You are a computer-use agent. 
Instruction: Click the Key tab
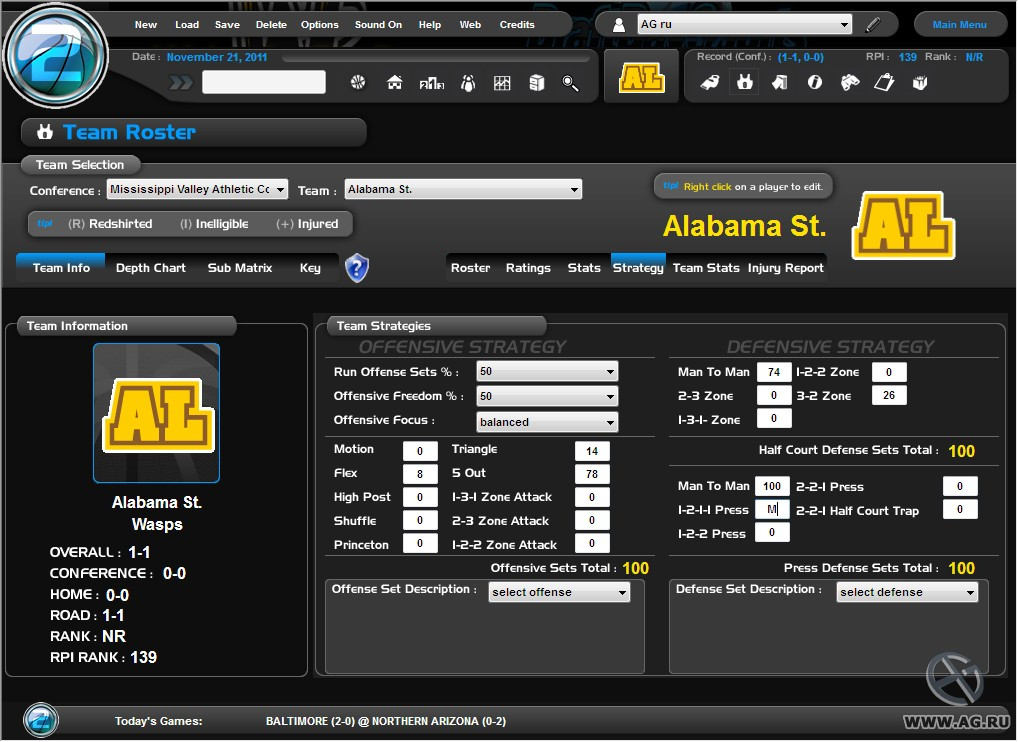click(310, 268)
